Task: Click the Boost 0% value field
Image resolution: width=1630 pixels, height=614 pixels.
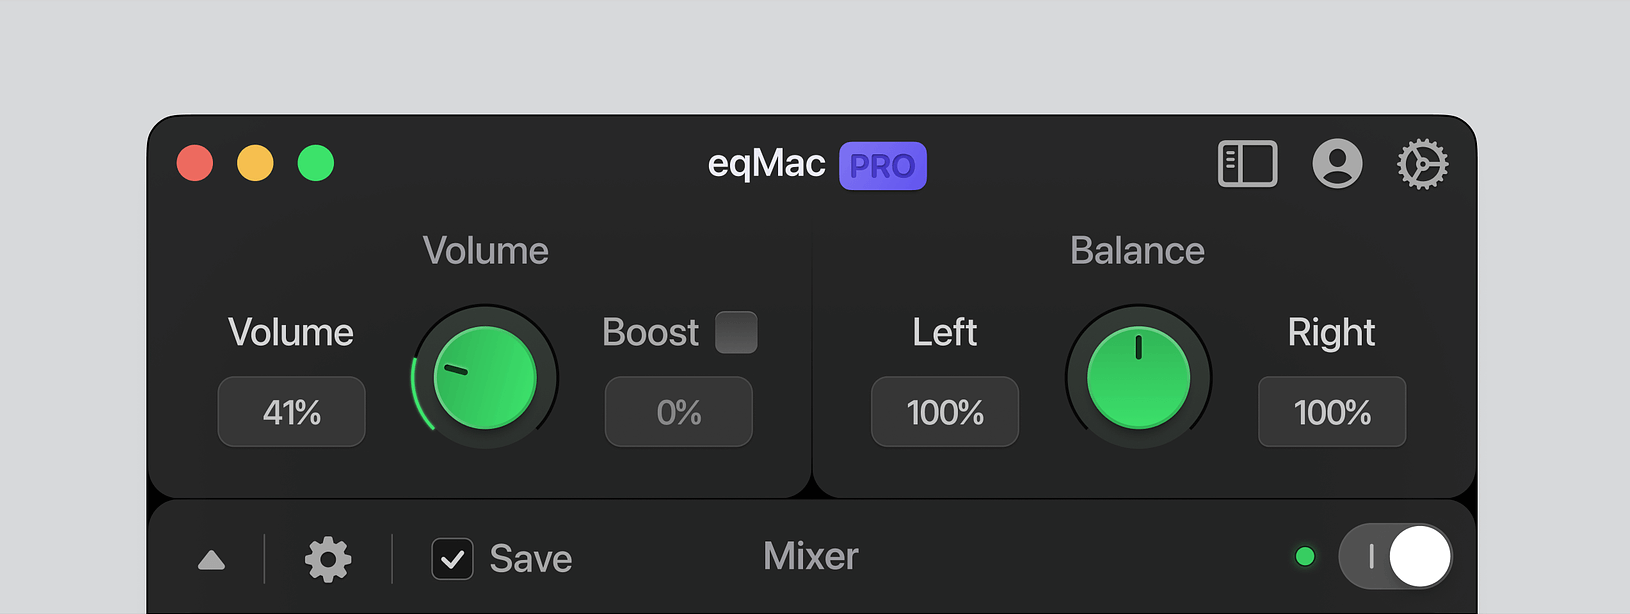Action: click(678, 412)
